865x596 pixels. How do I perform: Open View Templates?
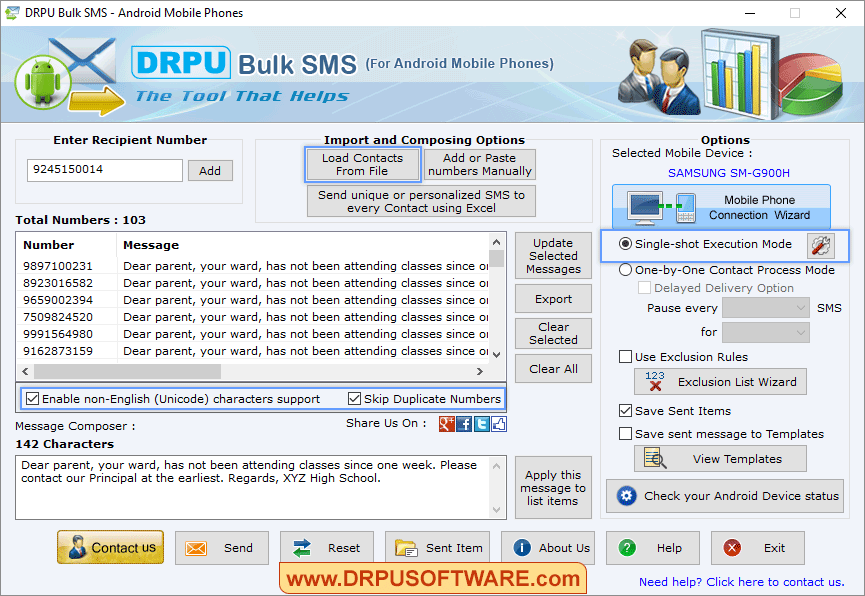[x=720, y=459]
